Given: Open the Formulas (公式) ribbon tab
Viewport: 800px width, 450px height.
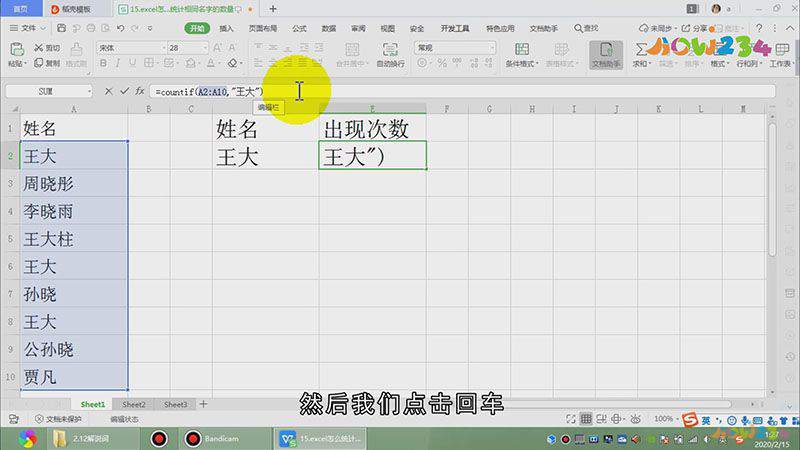Looking at the screenshot, I should coord(299,28).
